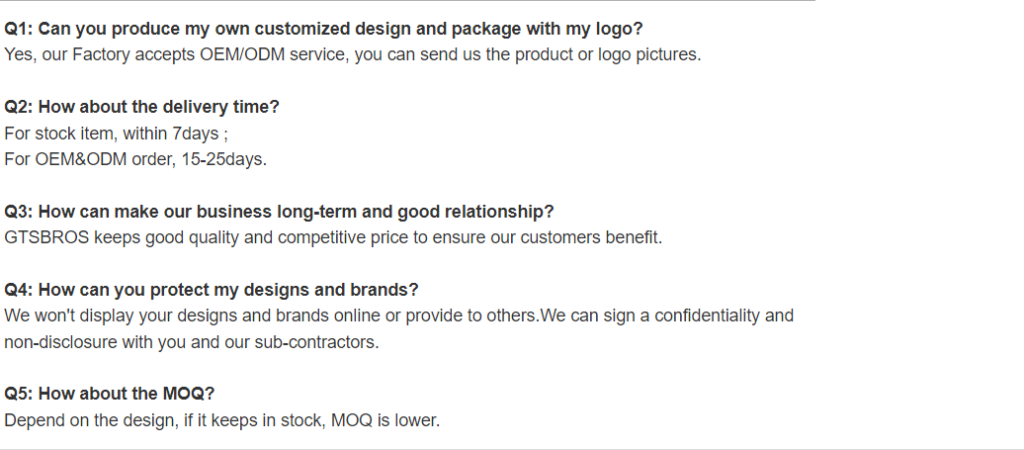This screenshot has width=1024, height=450.
Task: Click 'Depend on the design' phrase
Action: 90,421
